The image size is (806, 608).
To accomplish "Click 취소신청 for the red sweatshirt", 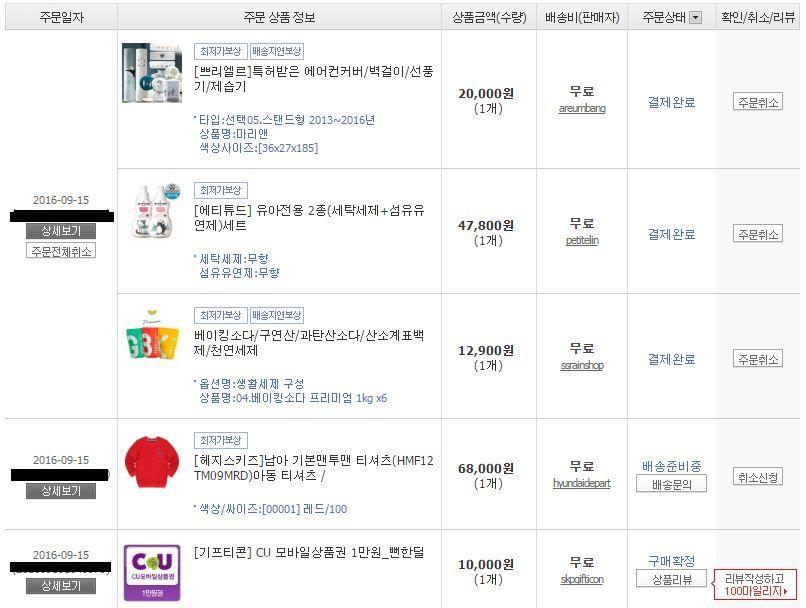I will 758,477.
